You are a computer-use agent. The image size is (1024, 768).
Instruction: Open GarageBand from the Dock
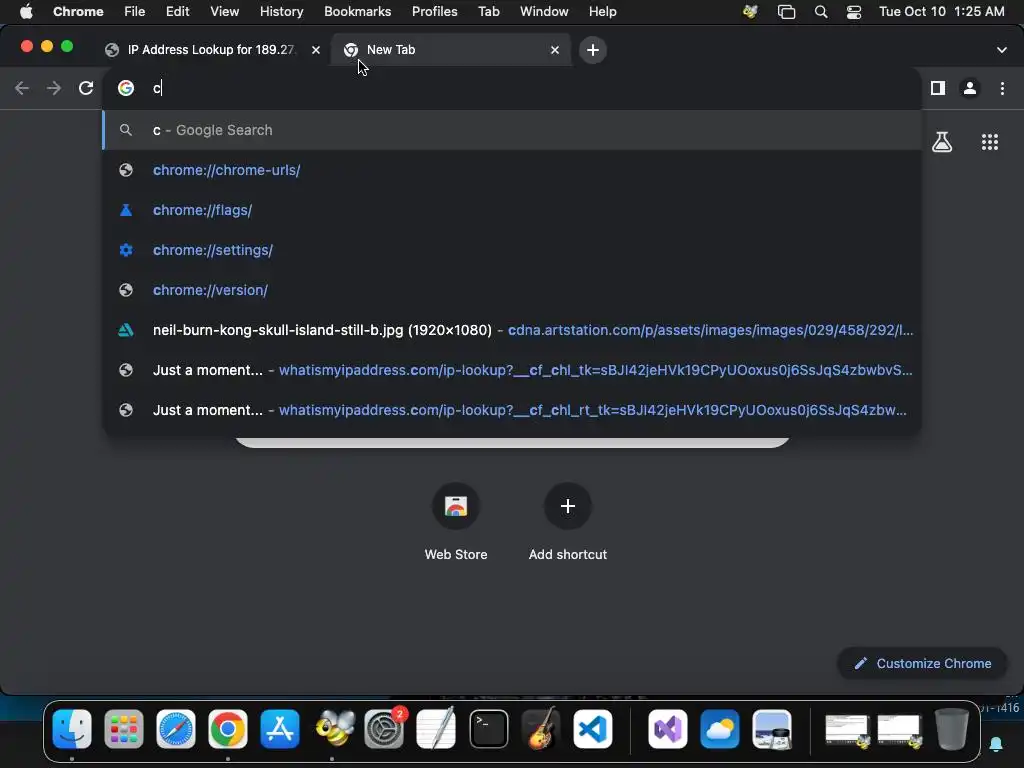[541, 729]
